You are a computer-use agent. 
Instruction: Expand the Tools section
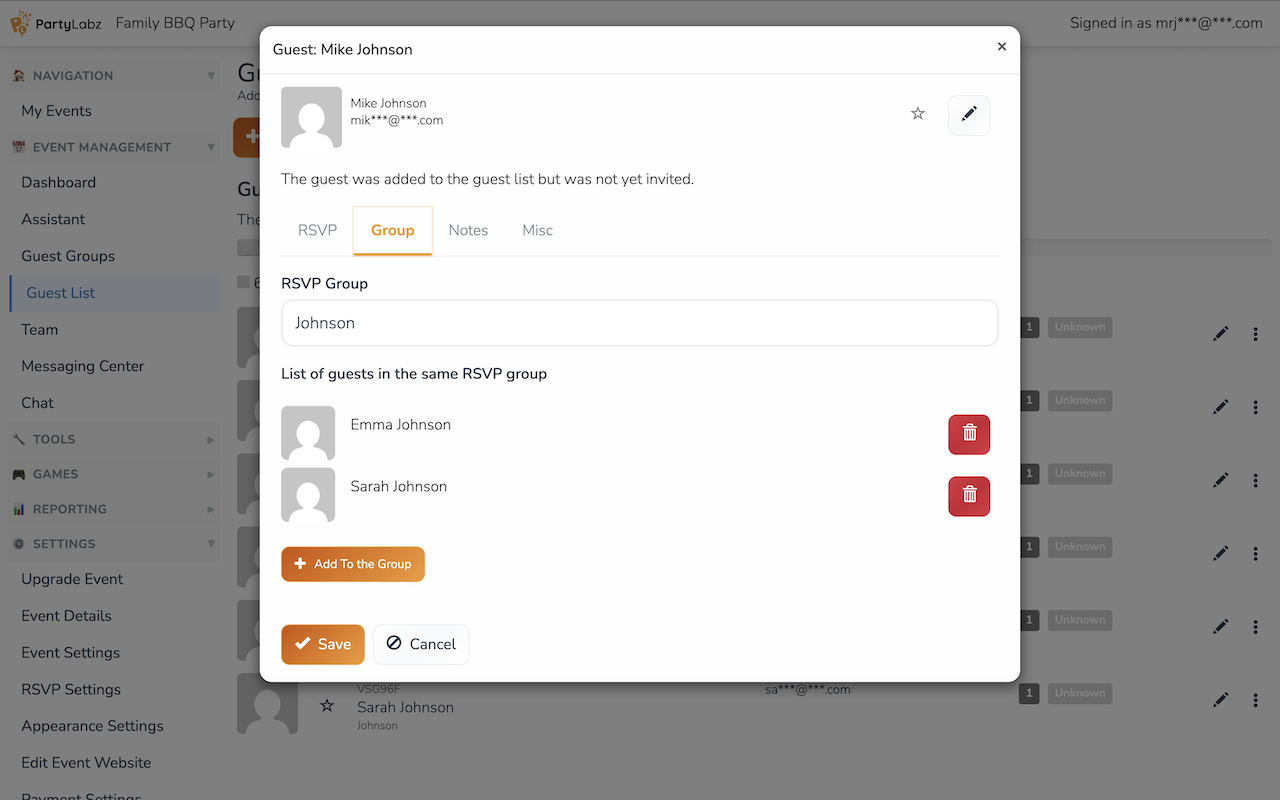pos(111,439)
